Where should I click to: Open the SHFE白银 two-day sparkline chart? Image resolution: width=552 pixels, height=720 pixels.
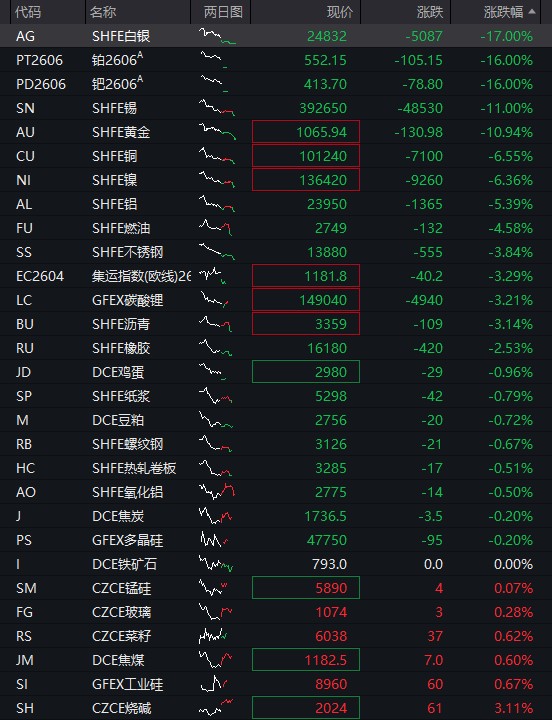tap(217, 36)
